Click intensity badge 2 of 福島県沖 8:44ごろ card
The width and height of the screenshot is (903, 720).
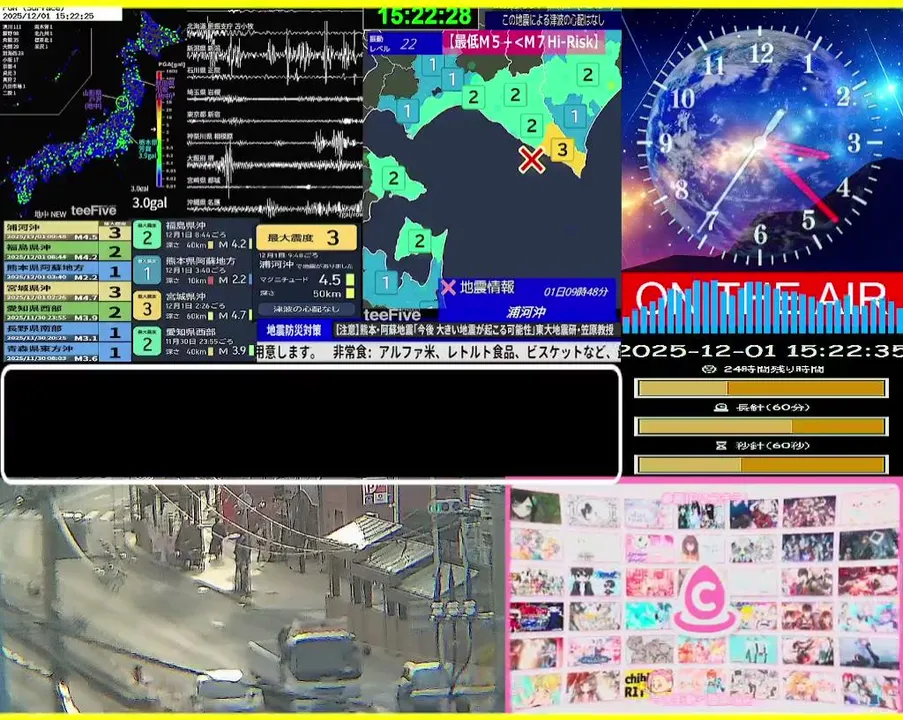pyautogui.click(x=147, y=235)
